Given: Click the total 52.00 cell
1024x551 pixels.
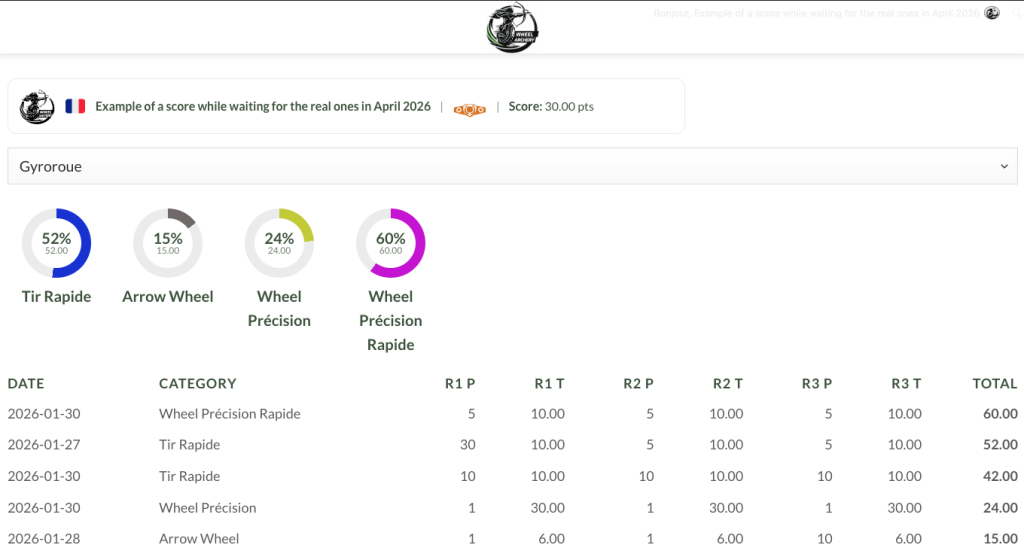Looking at the screenshot, I should pos(1000,445).
